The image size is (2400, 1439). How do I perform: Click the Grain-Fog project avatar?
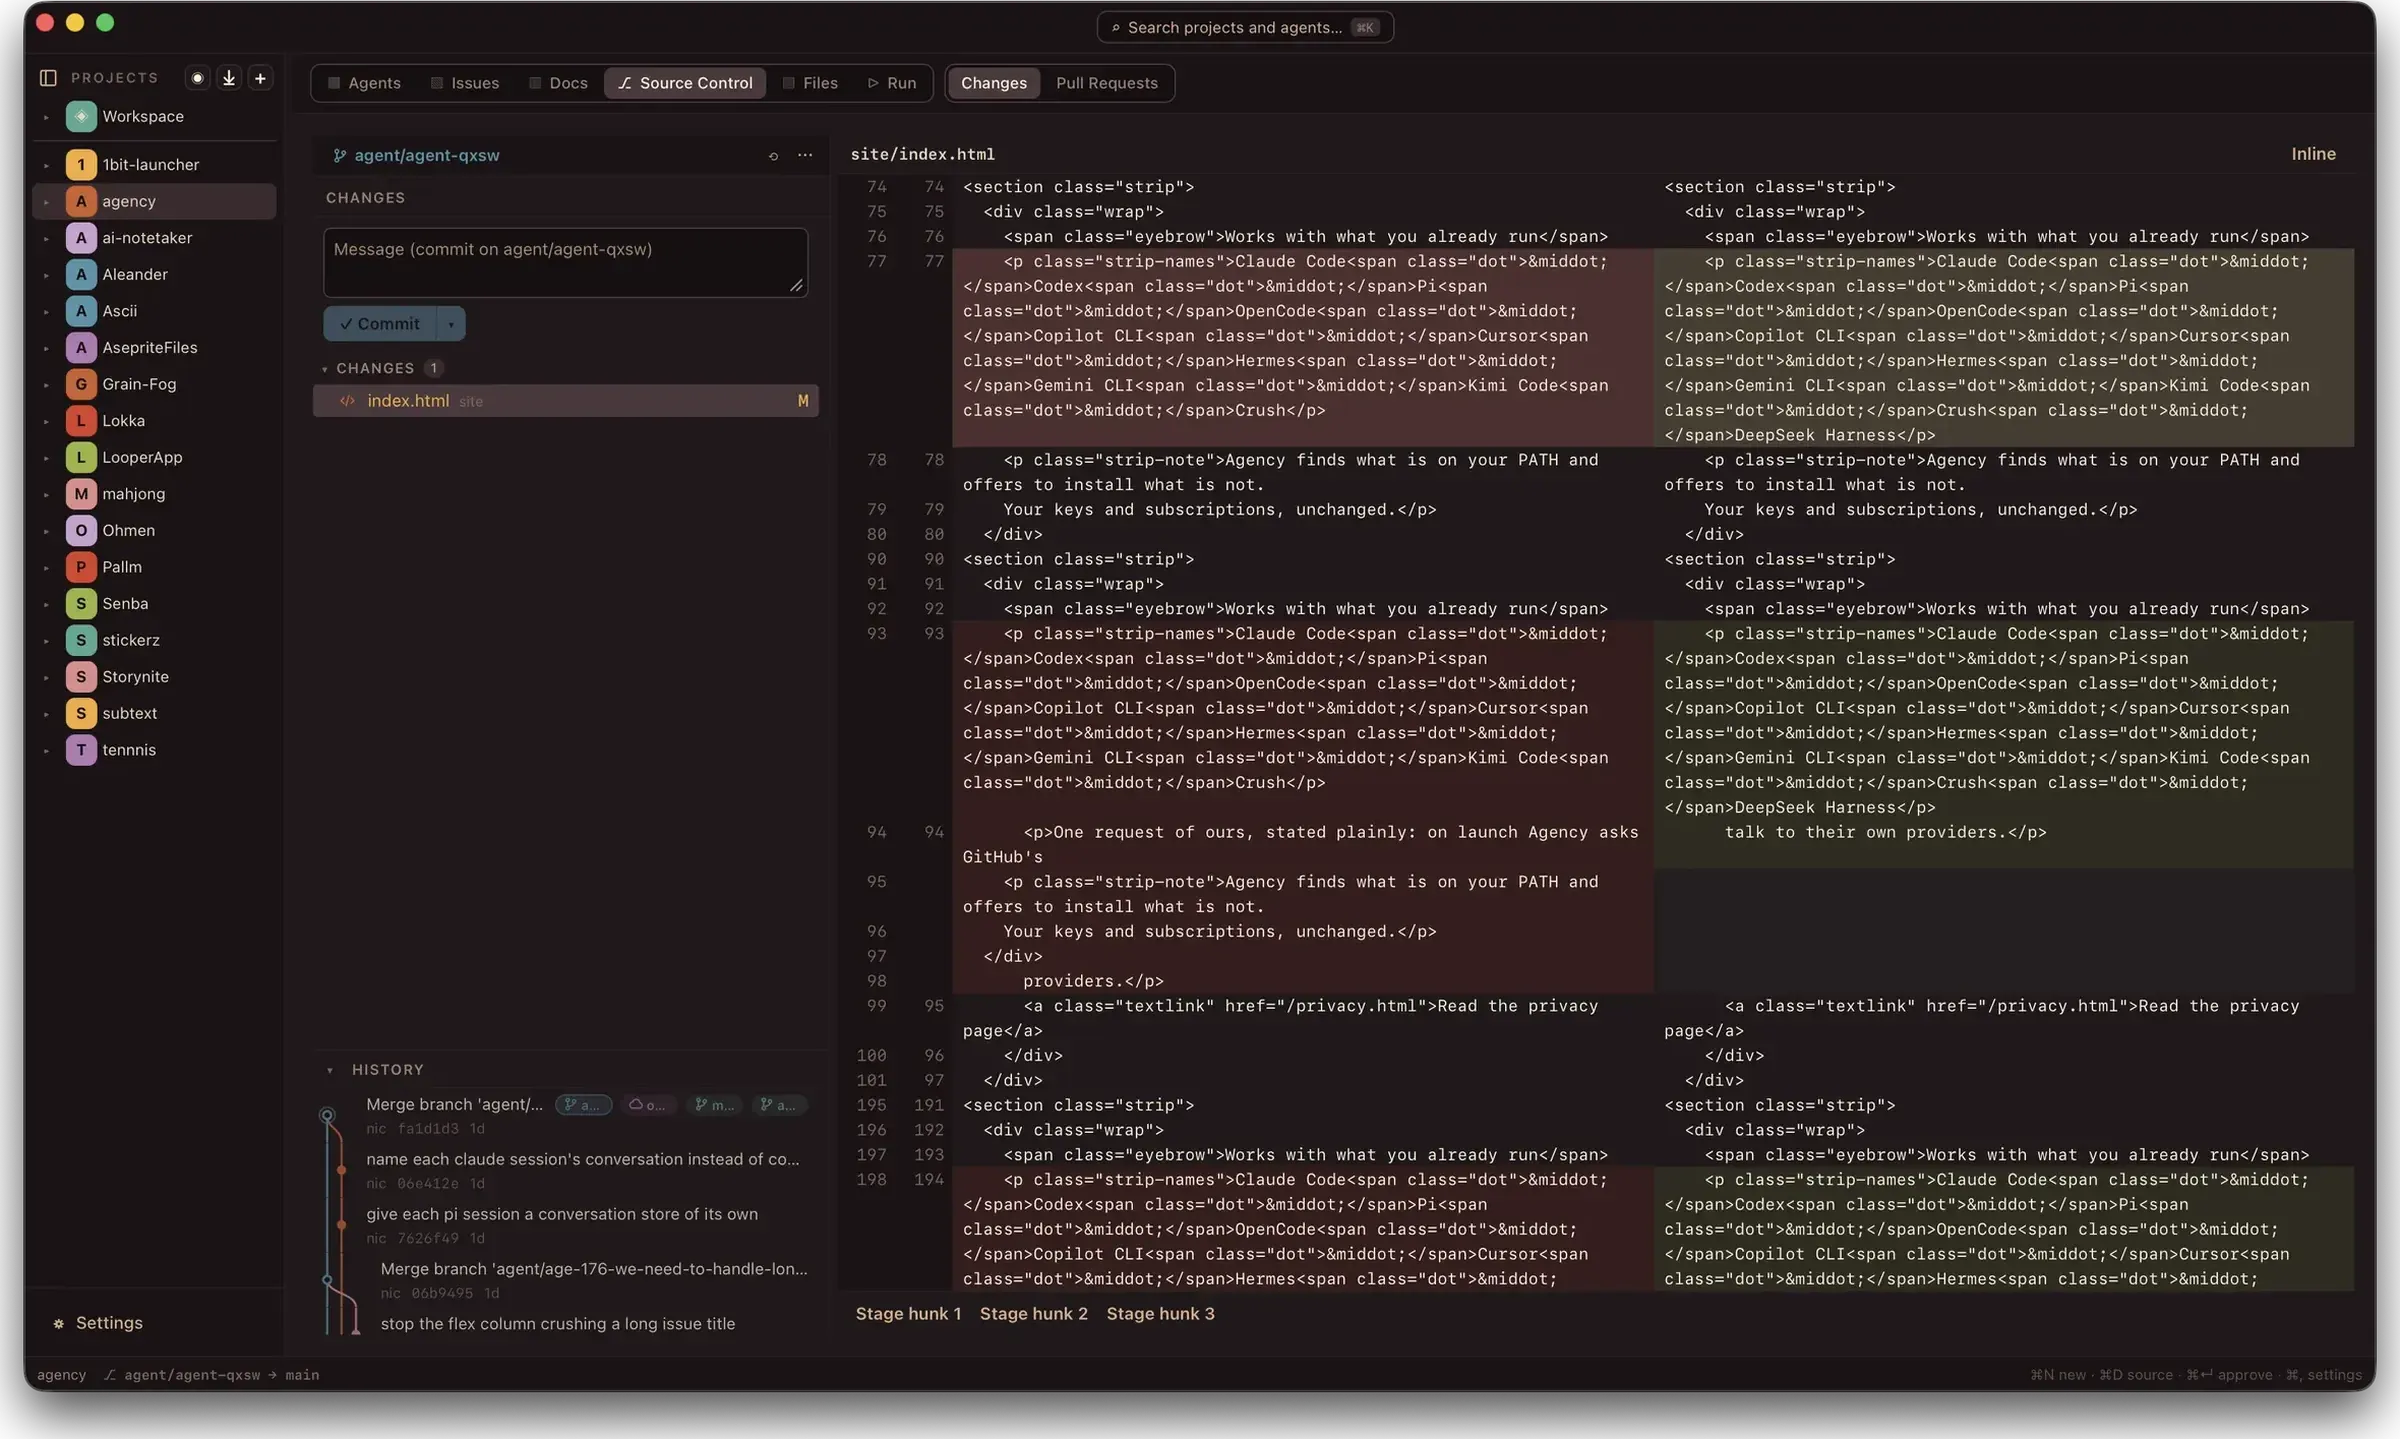pyautogui.click(x=81, y=384)
